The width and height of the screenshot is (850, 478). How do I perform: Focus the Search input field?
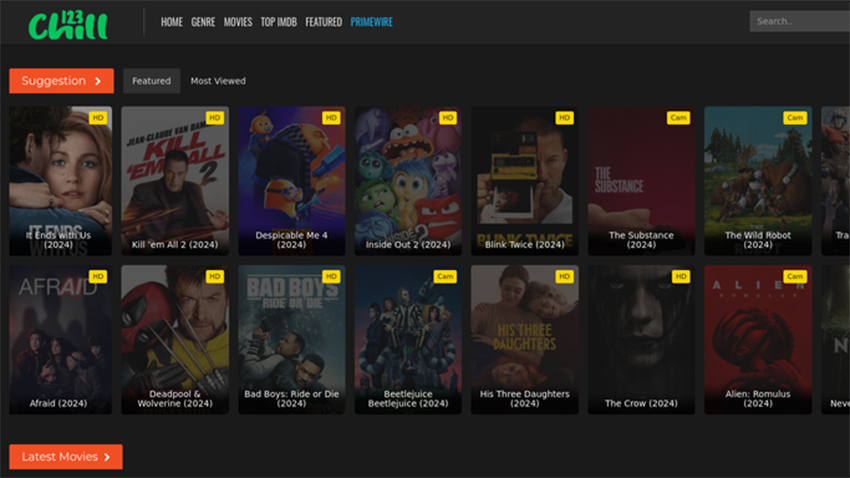pos(800,21)
